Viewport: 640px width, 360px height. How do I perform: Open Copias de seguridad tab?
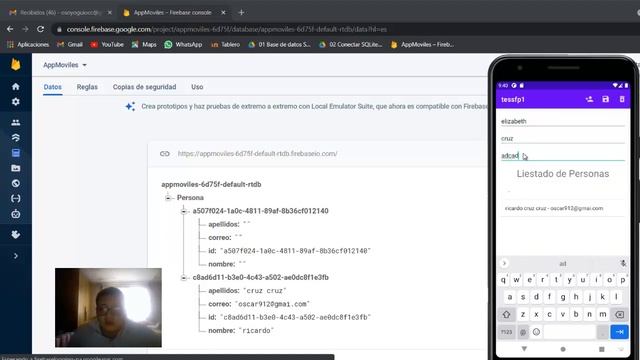pyautogui.click(x=144, y=87)
